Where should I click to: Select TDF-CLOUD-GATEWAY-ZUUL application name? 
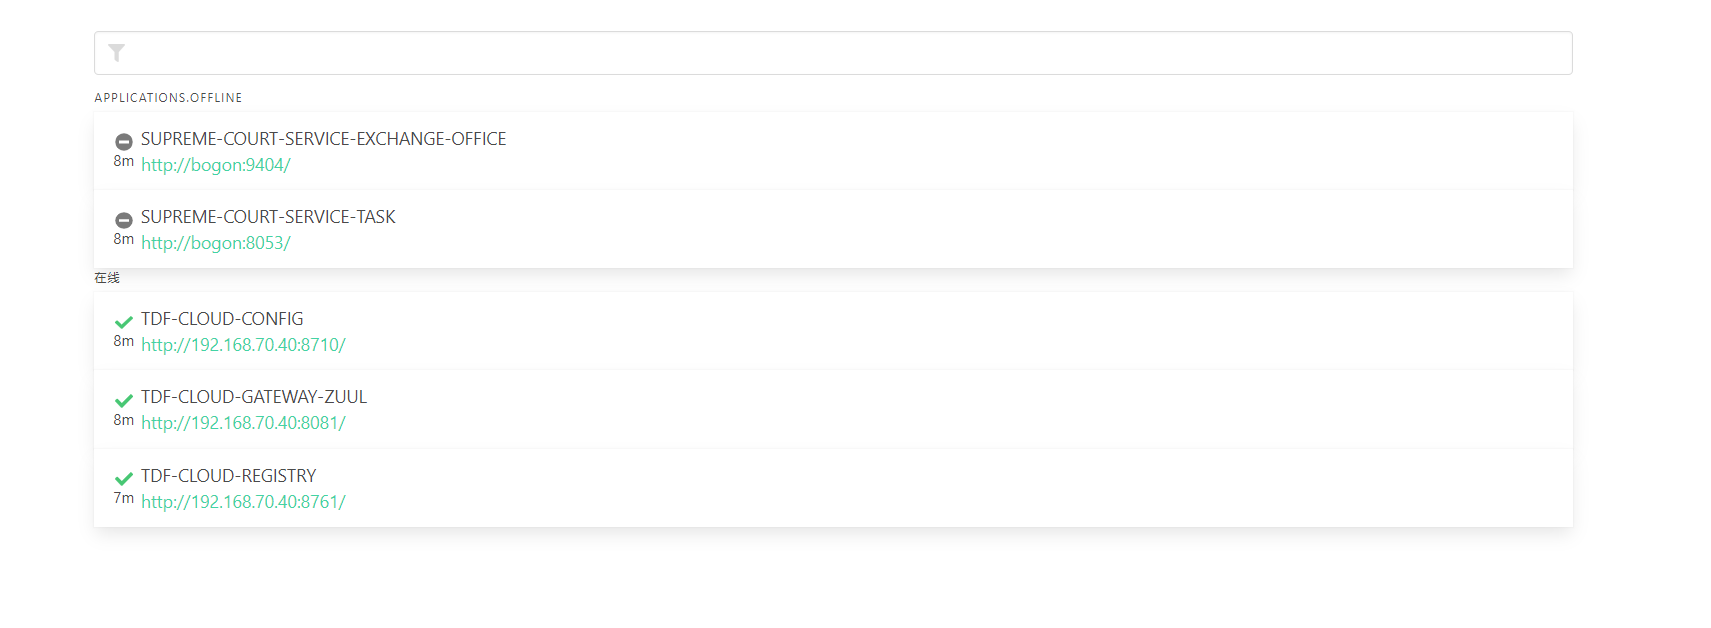tap(254, 397)
